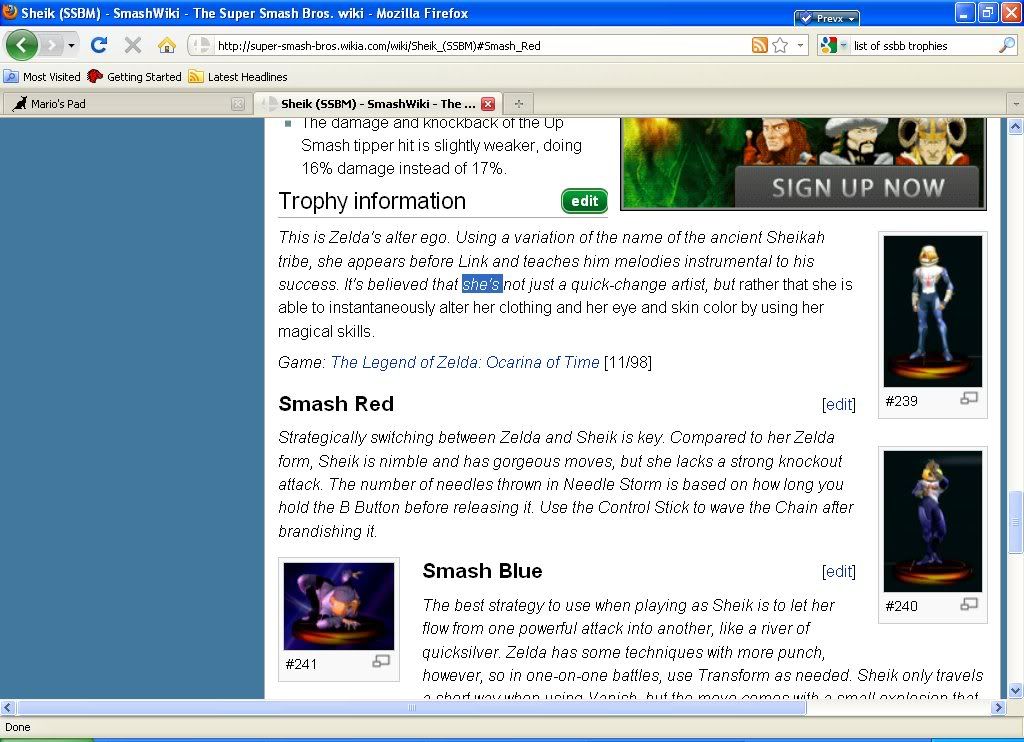Click the Prevx dropdown in title bar
1024x742 pixels.
(x=827, y=18)
